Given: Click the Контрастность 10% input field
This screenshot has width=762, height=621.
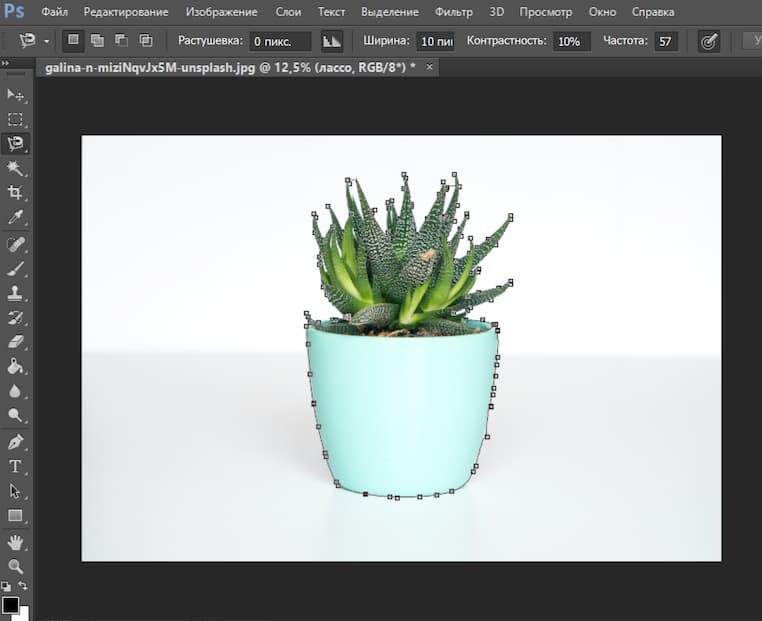Looking at the screenshot, I should 572,41.
